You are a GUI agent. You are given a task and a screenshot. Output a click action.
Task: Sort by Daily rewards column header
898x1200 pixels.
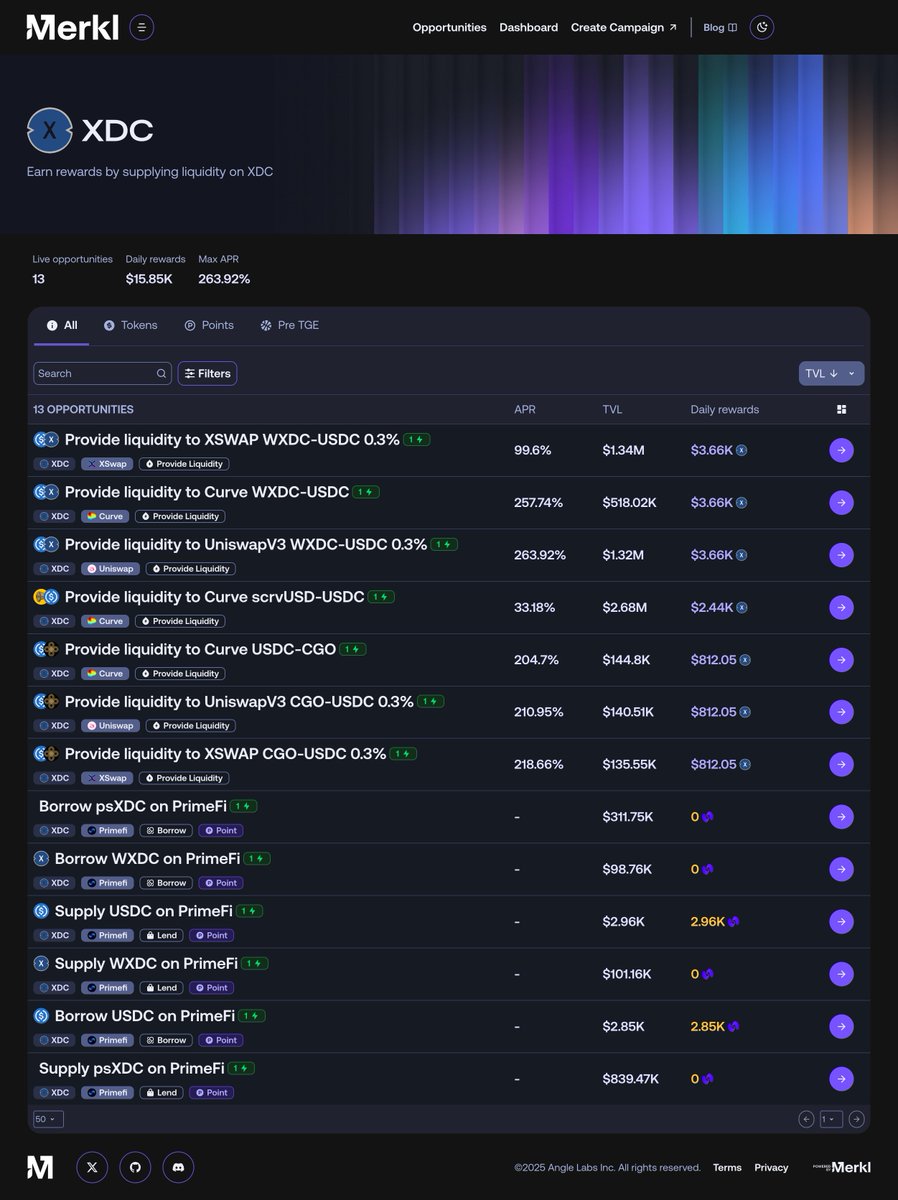(x=725, y=409)
